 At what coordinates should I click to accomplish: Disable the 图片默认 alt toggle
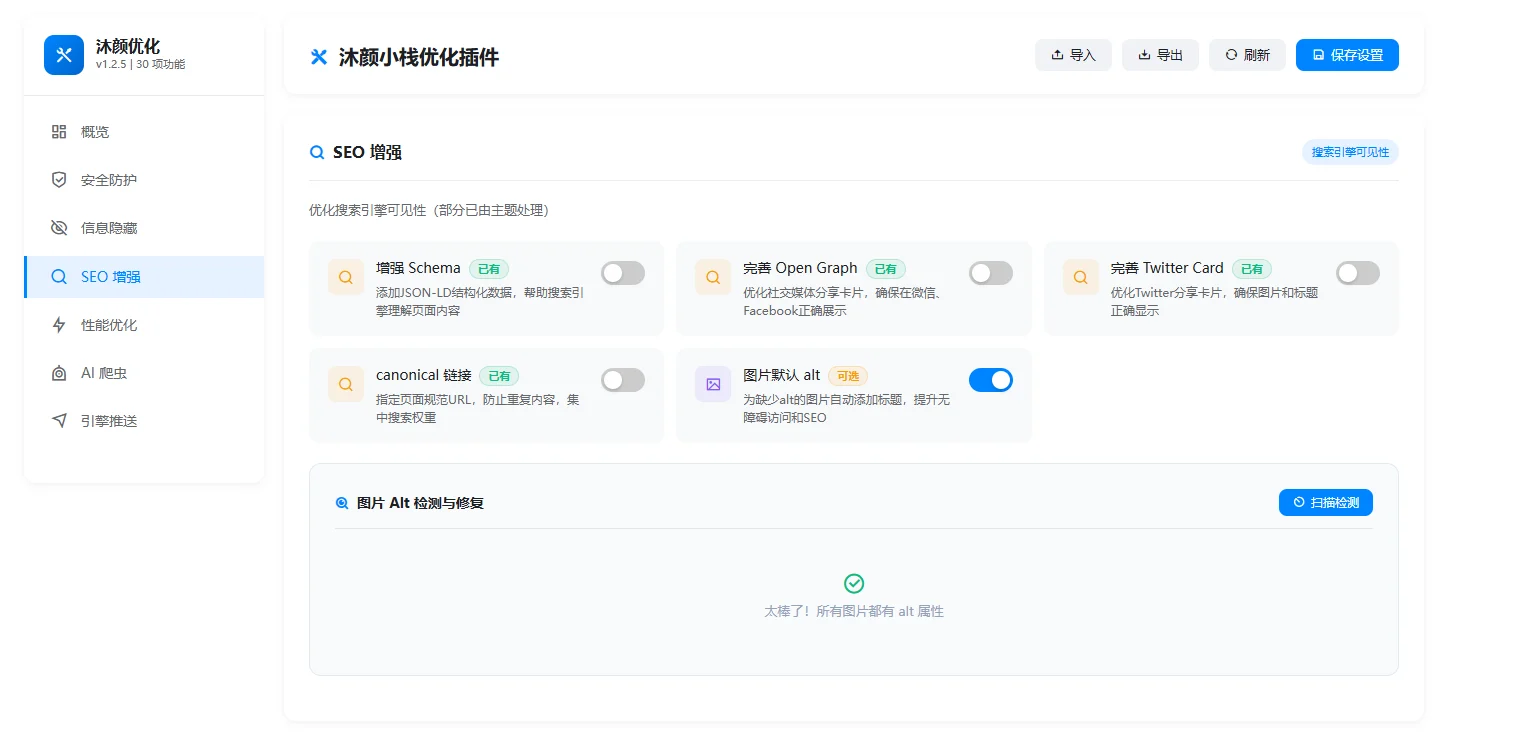coord(990,380)
